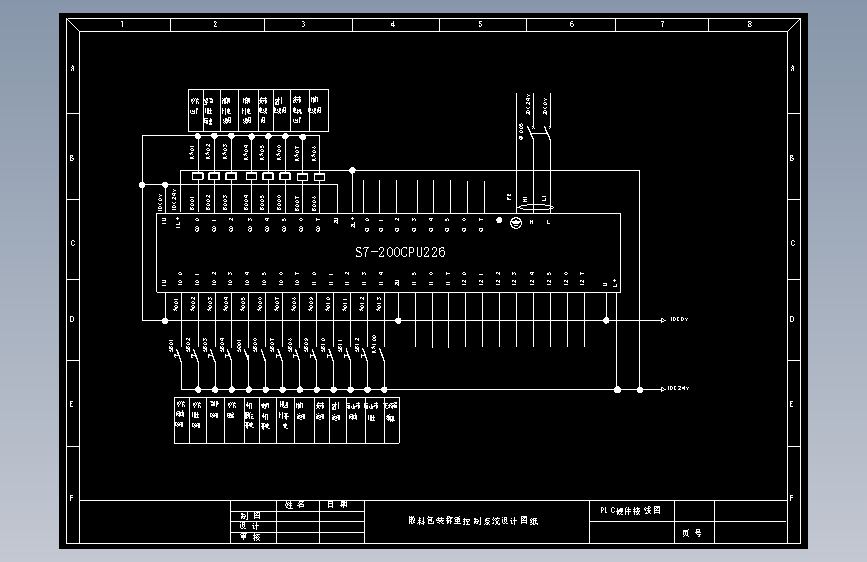Select column marker 4 in the top ruler
This screenshot has height=562, width=867.
tap(393, 24)
